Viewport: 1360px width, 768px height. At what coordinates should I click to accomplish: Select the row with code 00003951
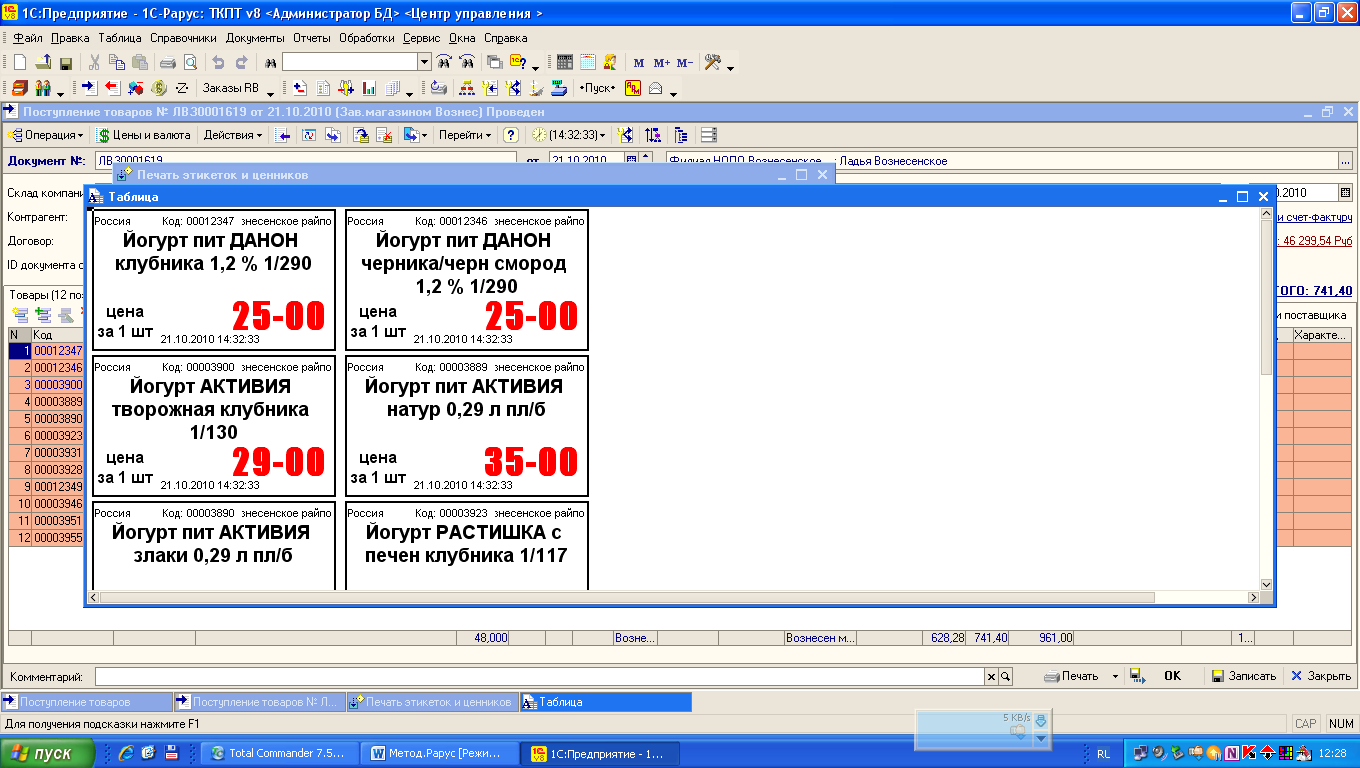(46, 521)
